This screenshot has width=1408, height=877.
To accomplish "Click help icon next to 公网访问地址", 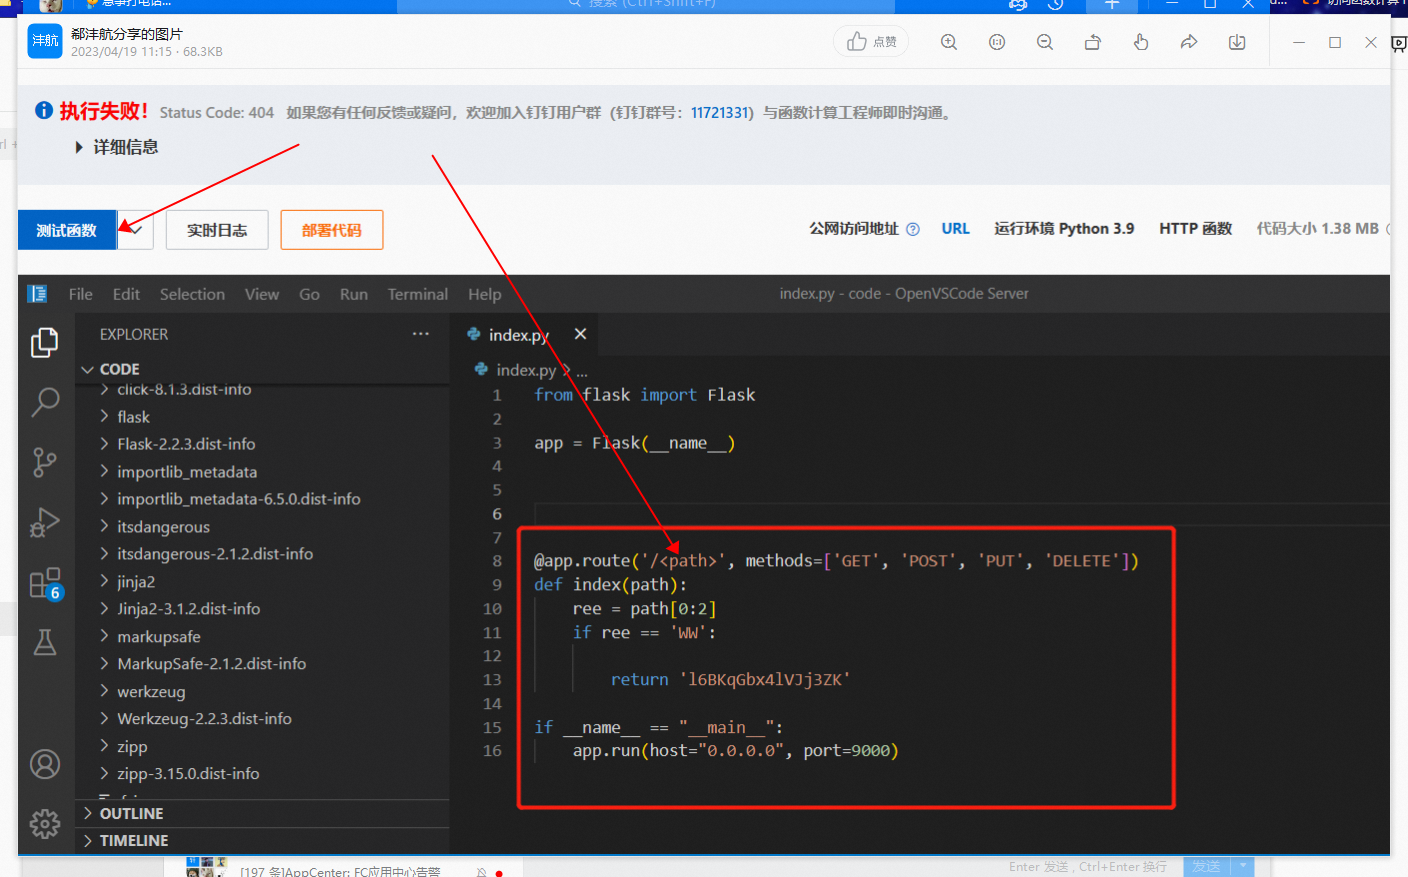I will click(x=912, y=229).
